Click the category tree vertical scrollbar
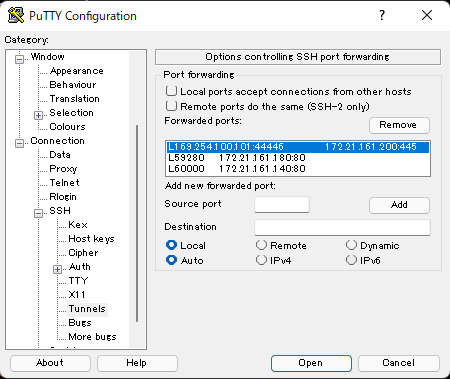450x379 pixels. pos(137,223)
